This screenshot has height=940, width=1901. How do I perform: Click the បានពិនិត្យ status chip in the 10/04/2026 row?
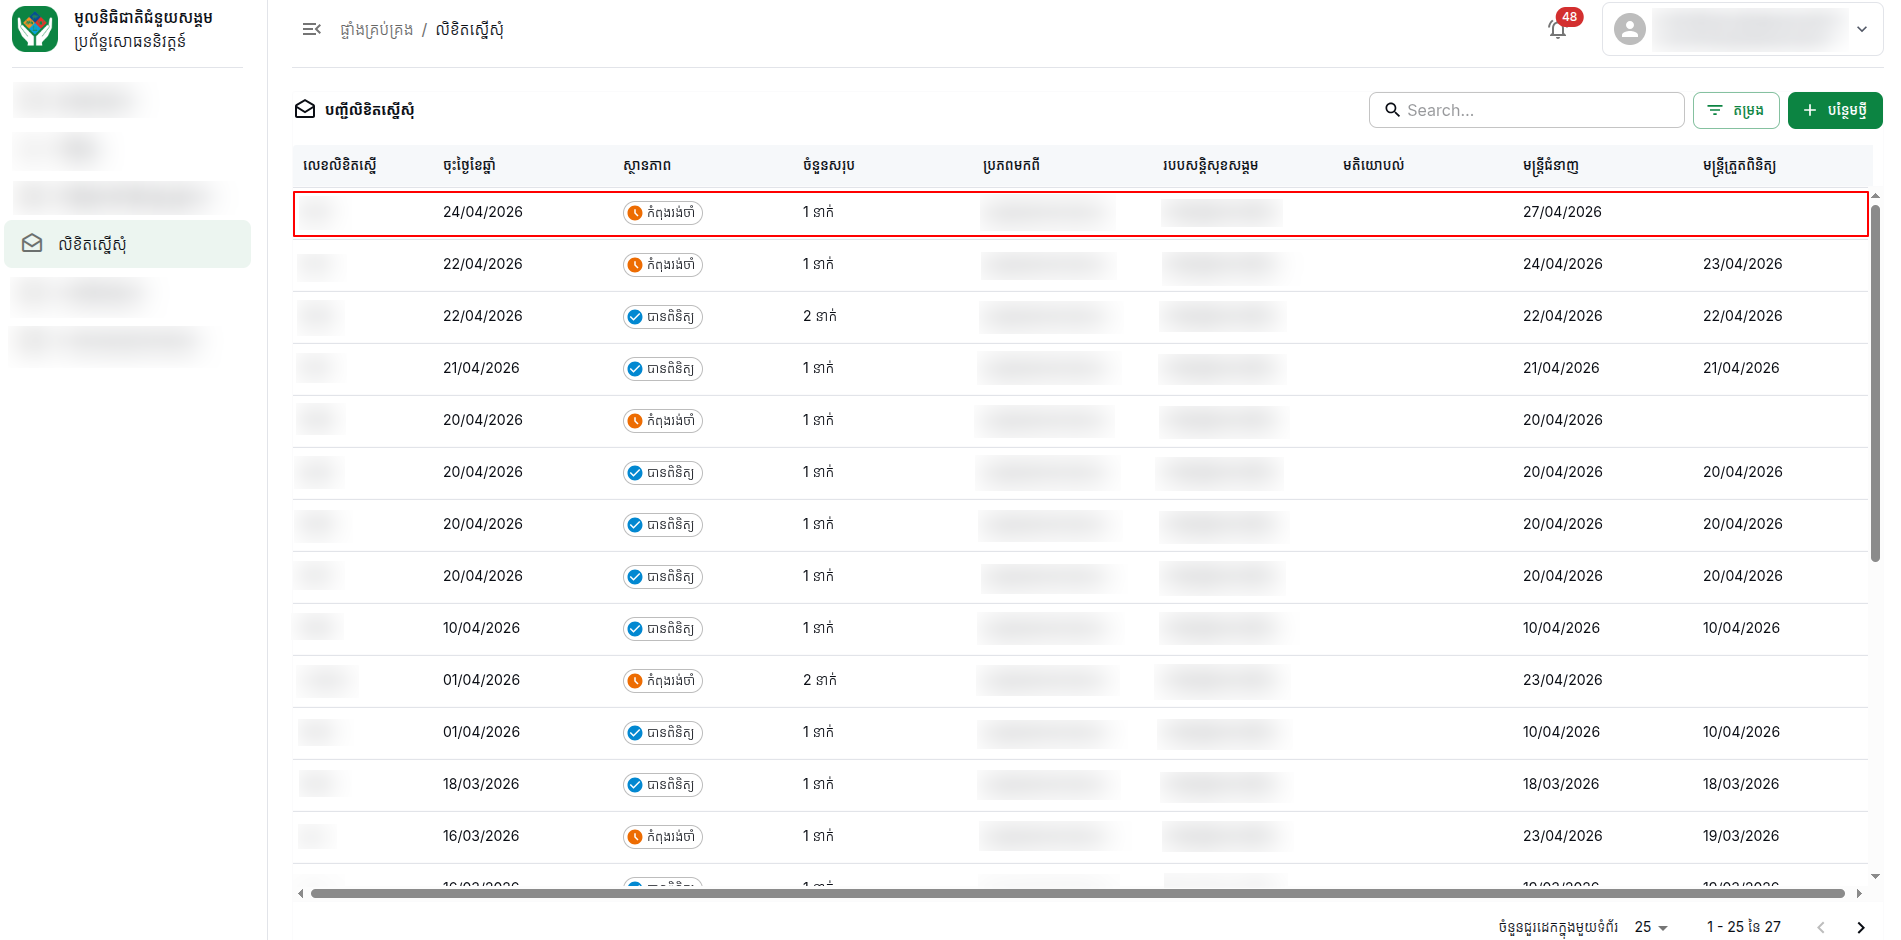tap(663, 628)
